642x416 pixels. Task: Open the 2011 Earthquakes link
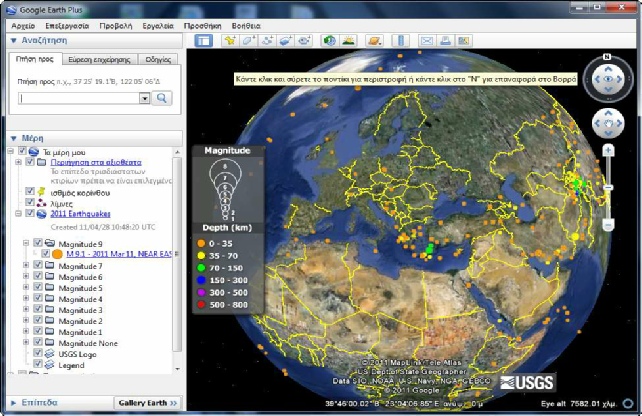(x=80, y=213)
